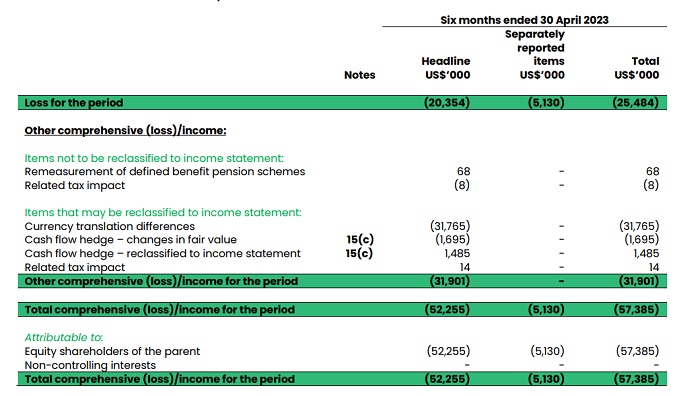The height and width of the screenshot is (396, 679).
Task: Click the 'Six months ended 30 April 2023' header
Action: point(524,20)
